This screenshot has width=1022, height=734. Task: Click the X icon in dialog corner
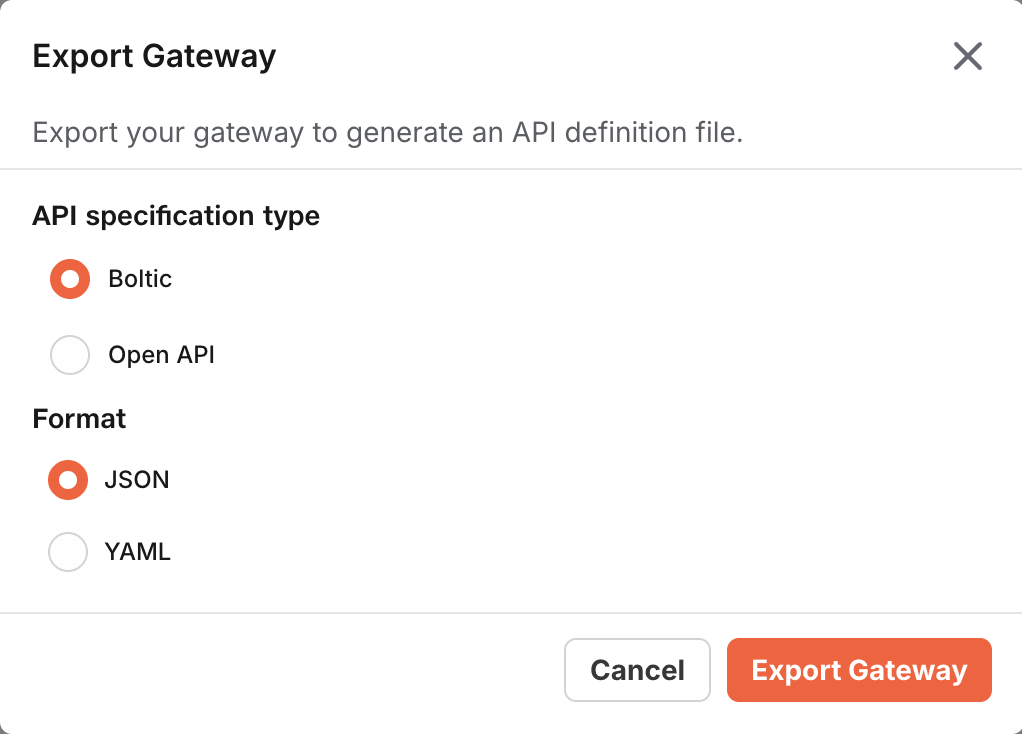pos(967,57)
